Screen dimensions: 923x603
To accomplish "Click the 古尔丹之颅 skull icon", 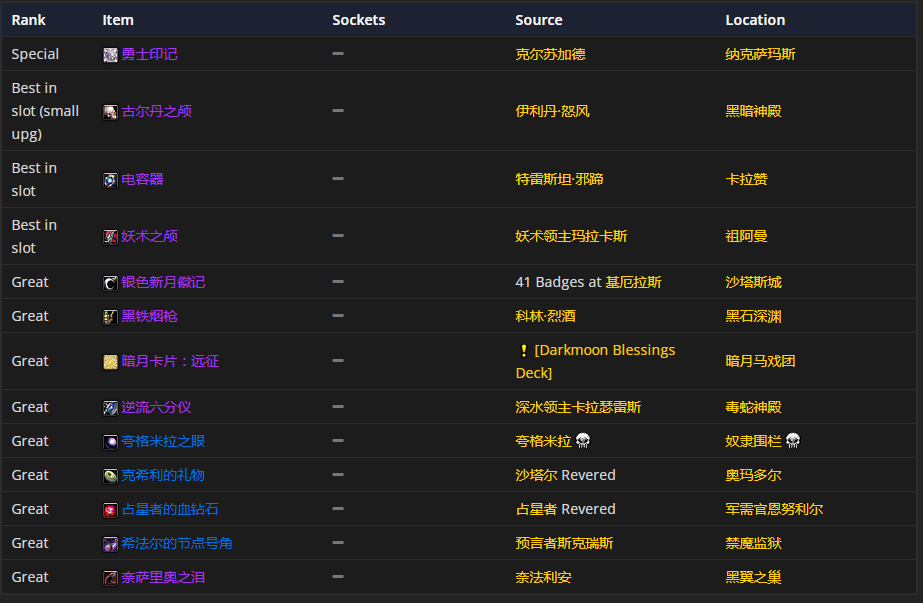I will click(110, 112).
